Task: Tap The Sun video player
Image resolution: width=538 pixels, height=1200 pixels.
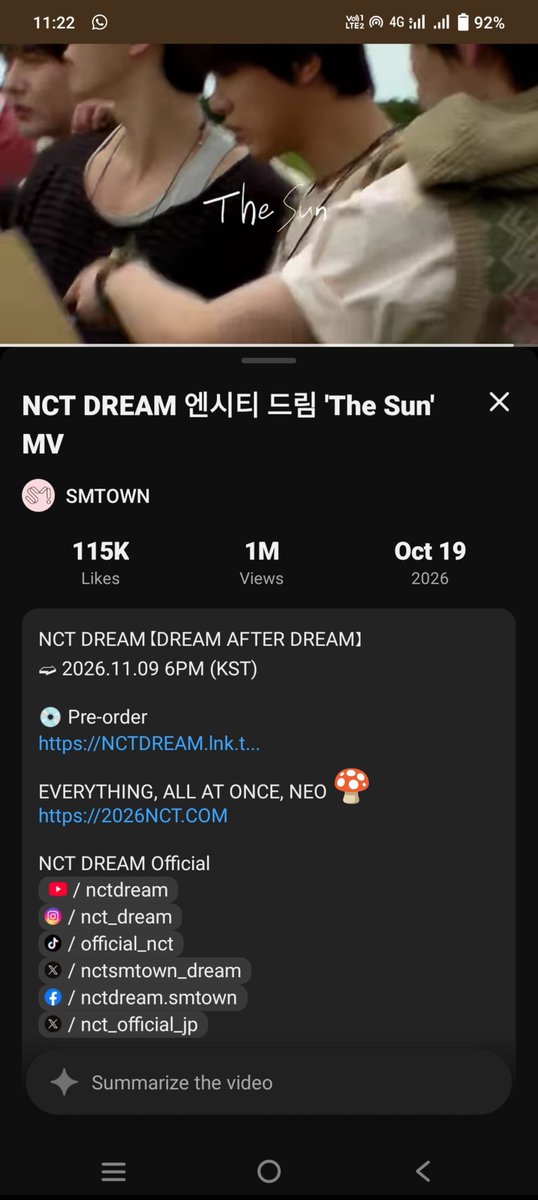Action: [269, 194]
